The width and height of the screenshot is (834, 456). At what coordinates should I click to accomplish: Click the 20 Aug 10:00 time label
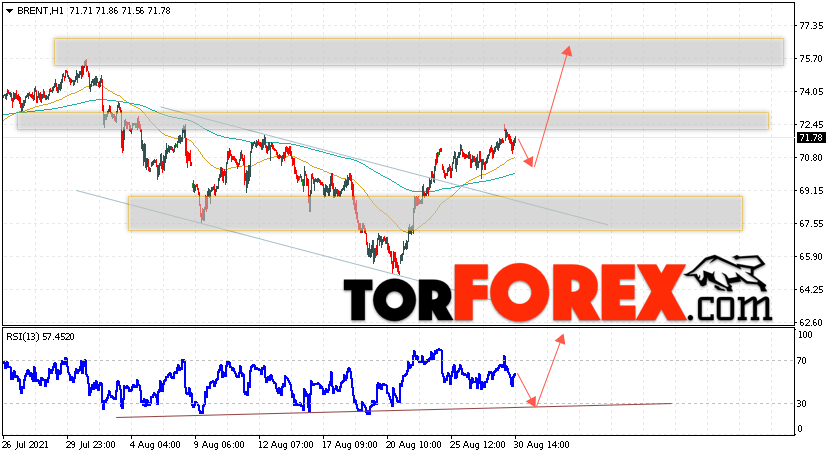tap(412, 444)
